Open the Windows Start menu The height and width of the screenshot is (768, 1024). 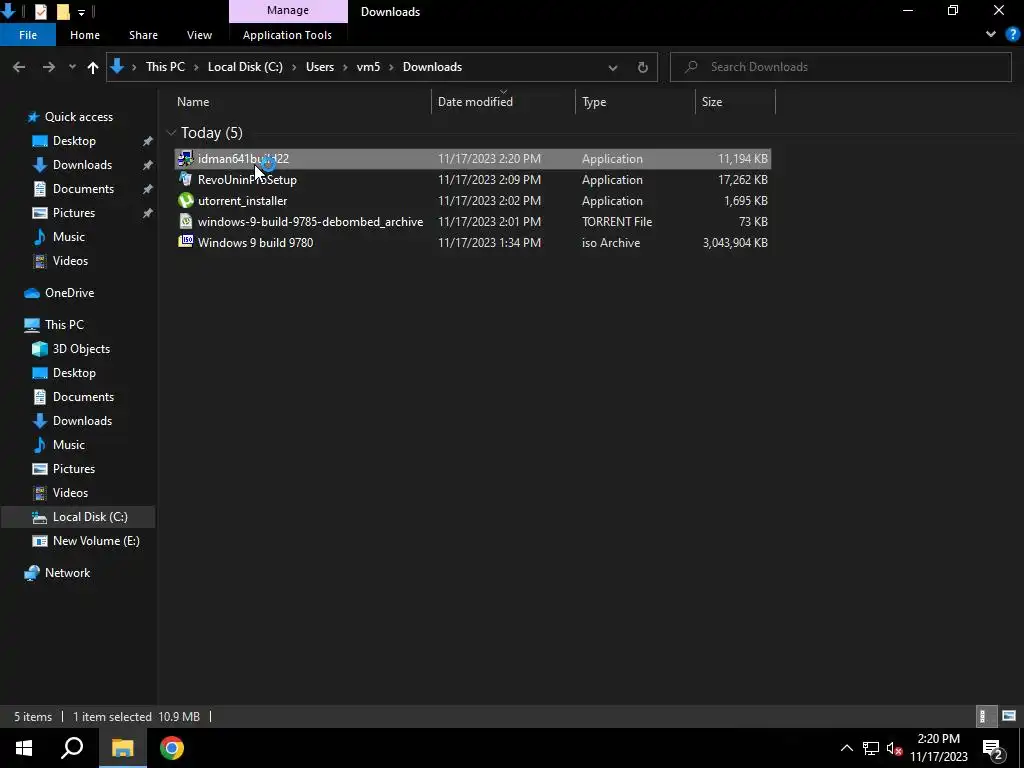(24, 748)
